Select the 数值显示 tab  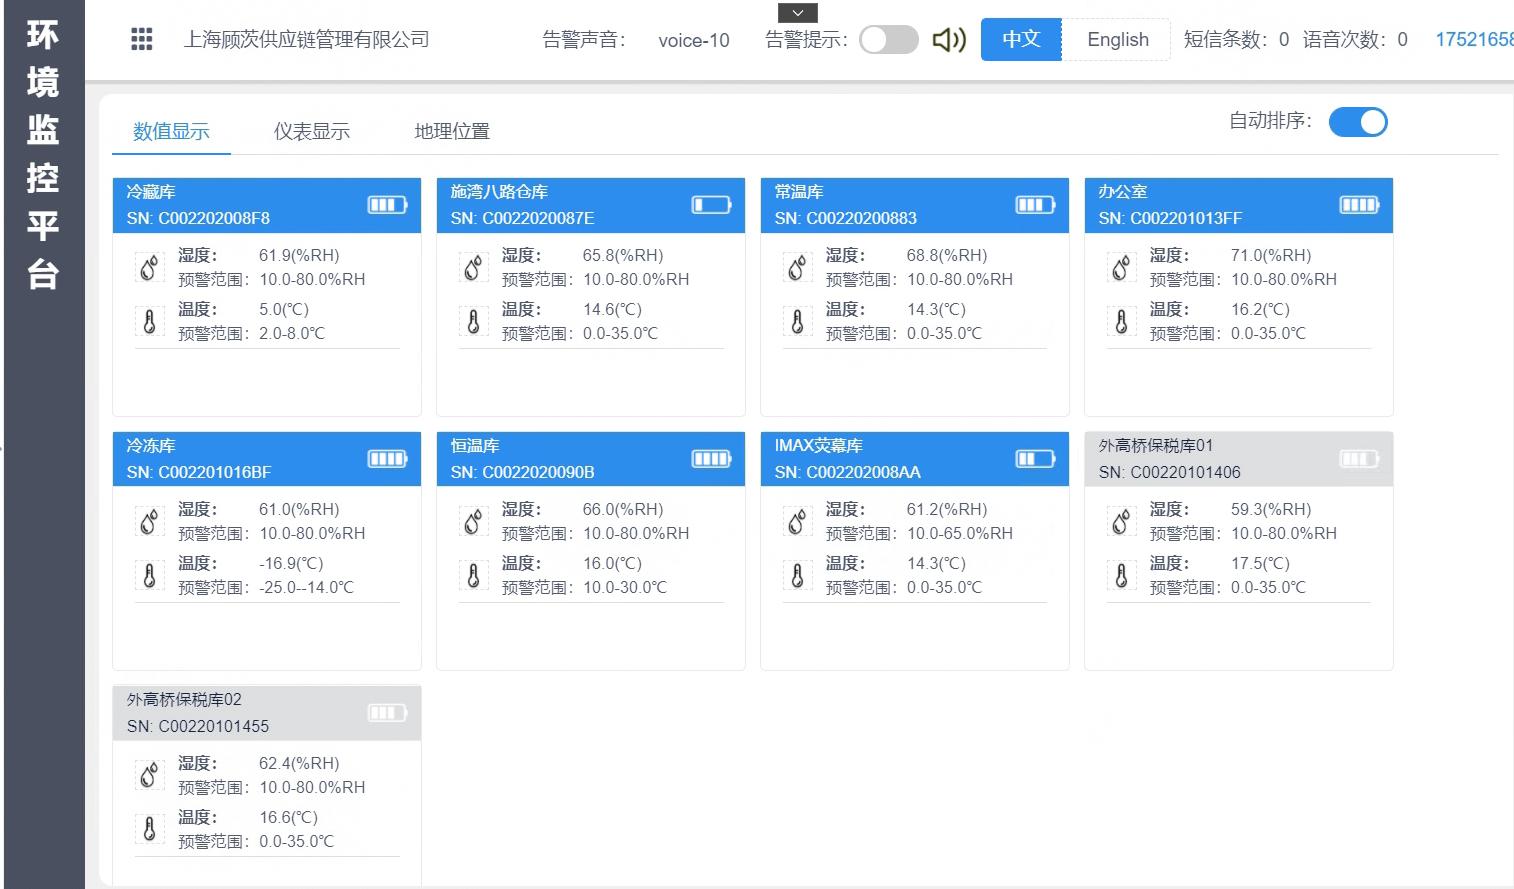pos(171,131)
